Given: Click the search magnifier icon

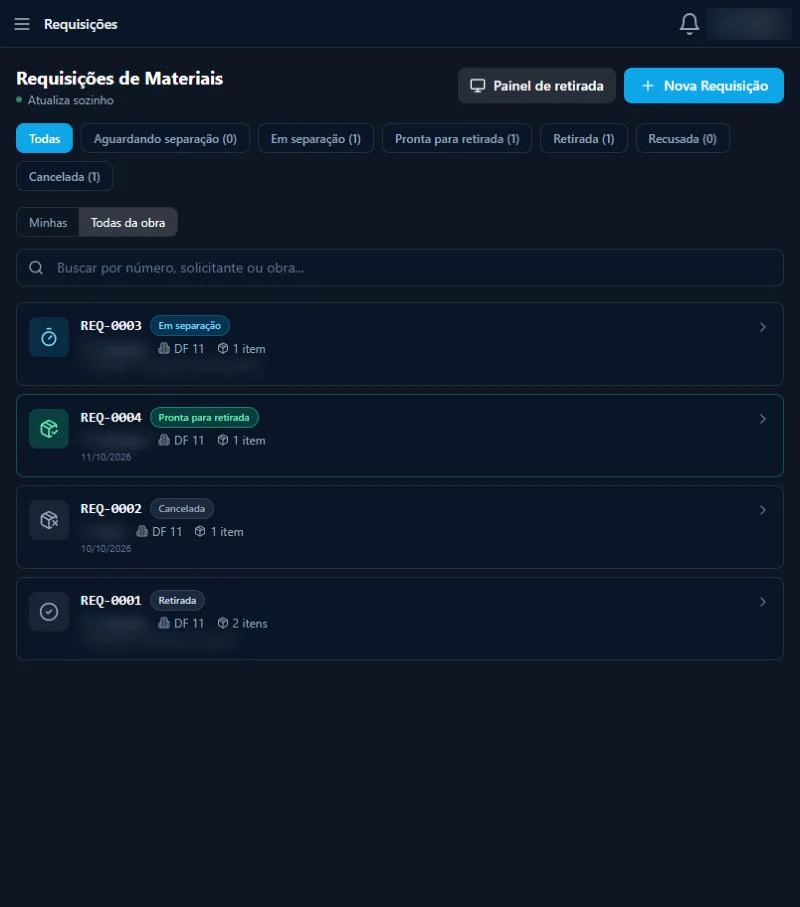Looking at the screenshot, I should pyautogui.click(x=36, y=268).
